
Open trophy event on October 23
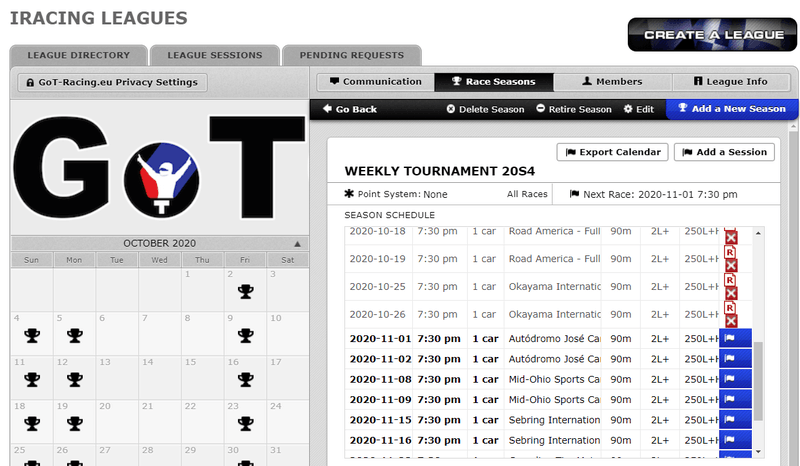tap(245, 423)
